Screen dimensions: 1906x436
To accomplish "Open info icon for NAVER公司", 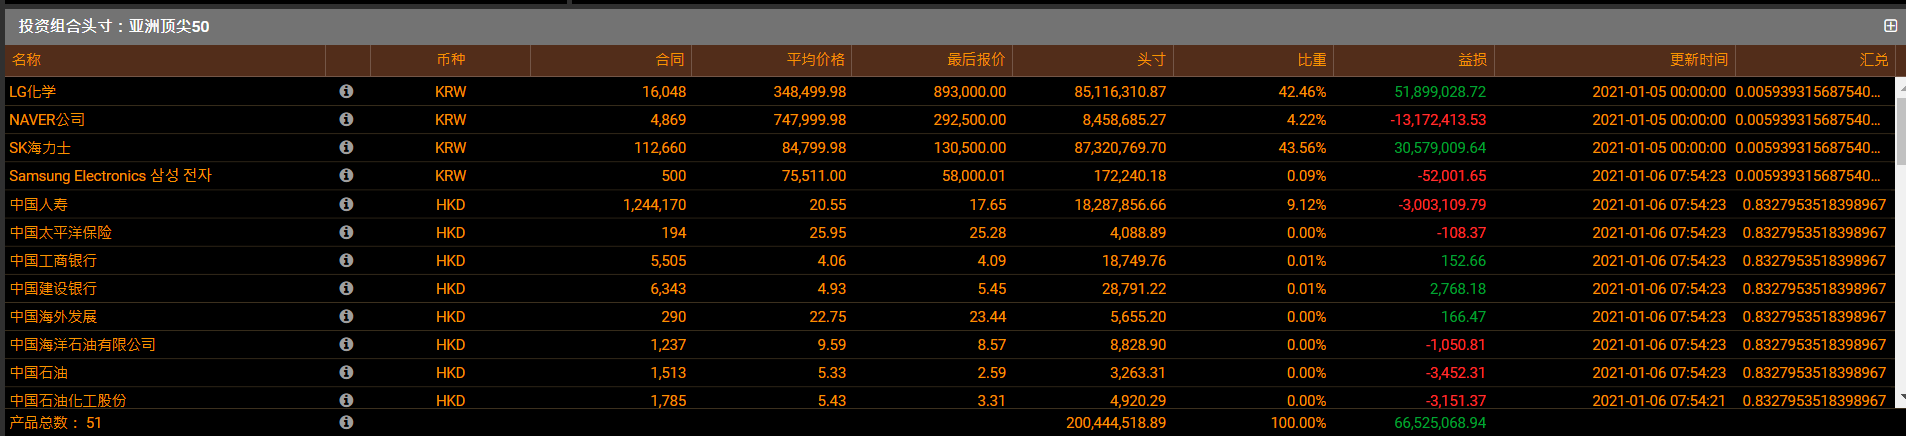I will [x=346, y=119].
